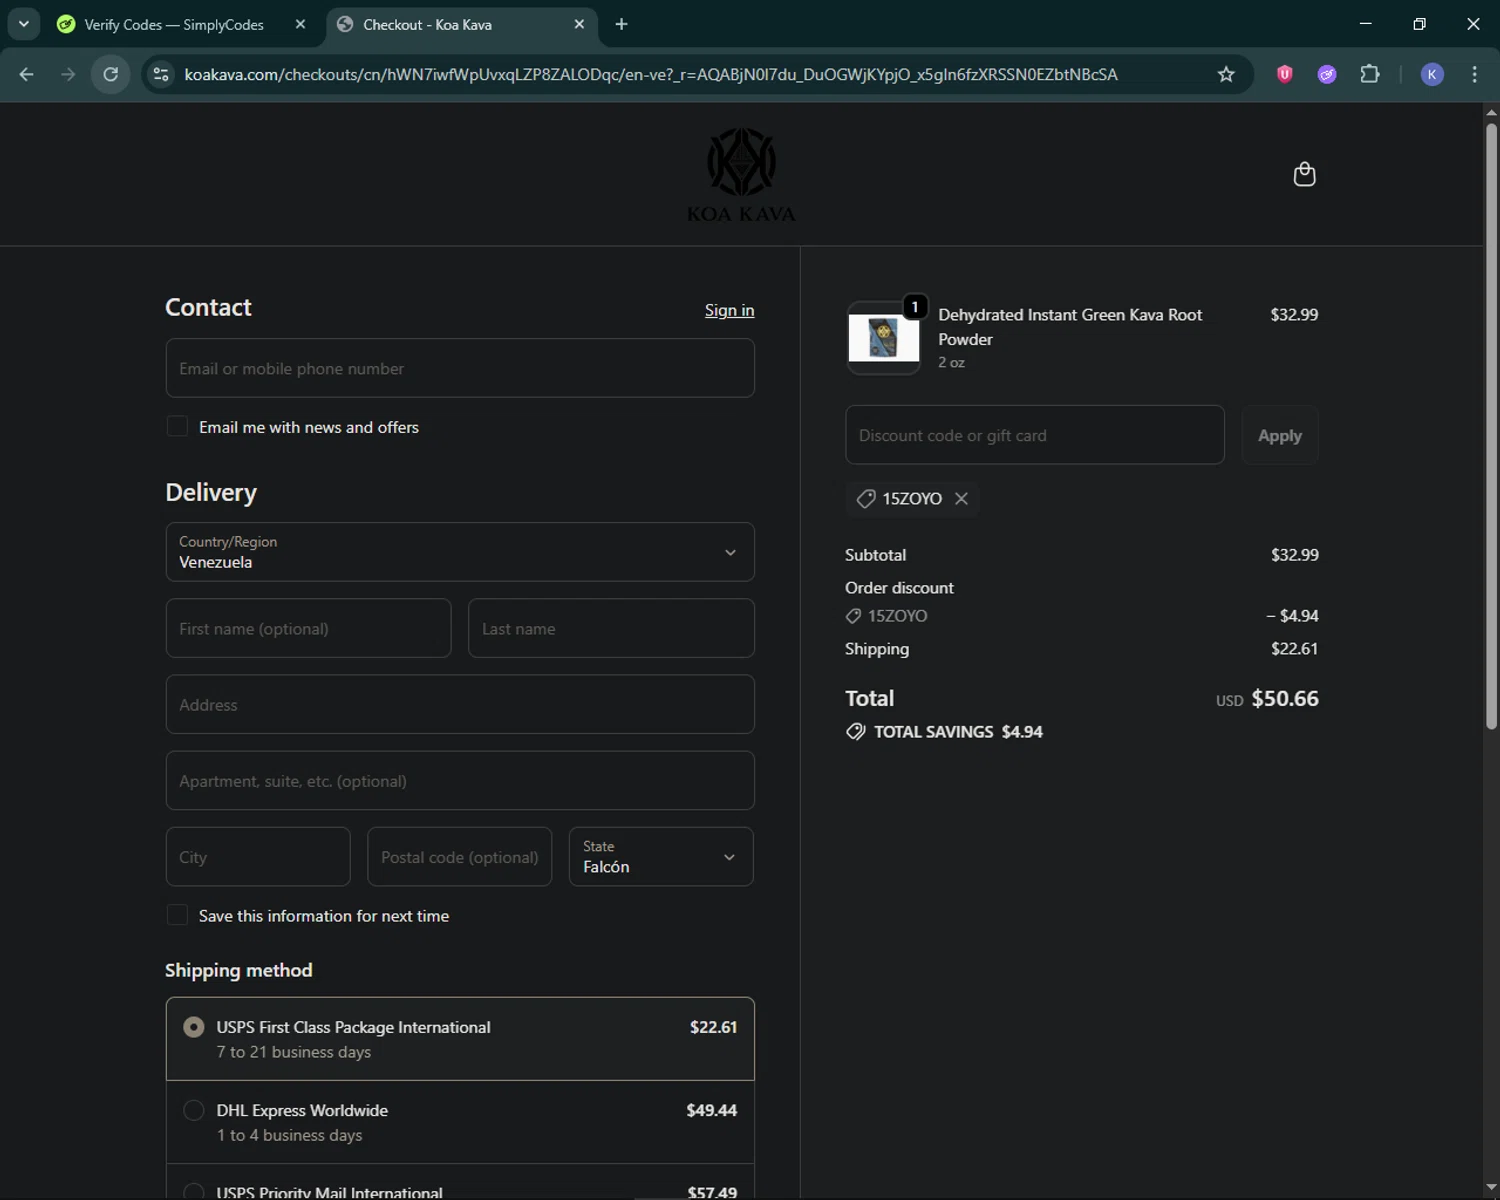Enable 'Email me with news and offers'
This screenshot has width=1500, height=1200.
click(x=177, y=427)
